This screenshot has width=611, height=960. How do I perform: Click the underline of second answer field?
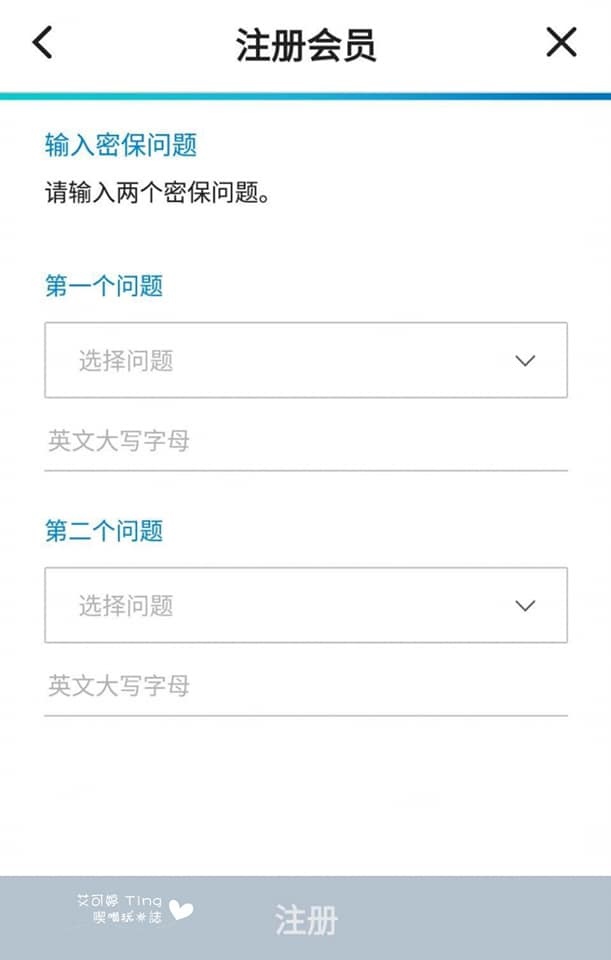pyautogui.click(x=305, y=715)
